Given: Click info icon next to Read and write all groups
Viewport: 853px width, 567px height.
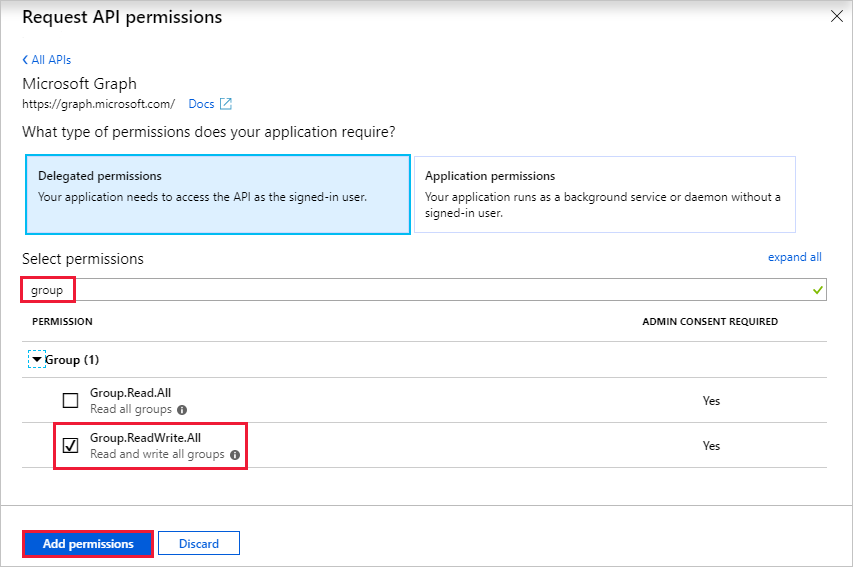Looking at the screenshot, I should click(234, 455).
